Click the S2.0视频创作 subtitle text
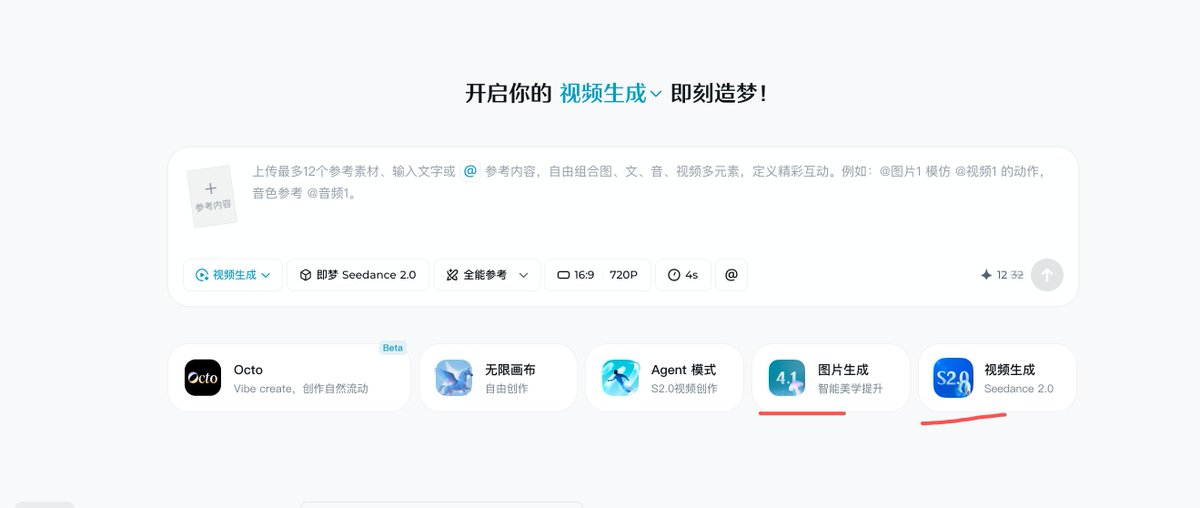Image resolution: width=1200 pixels, height=508 pixels. click(684, 389)
